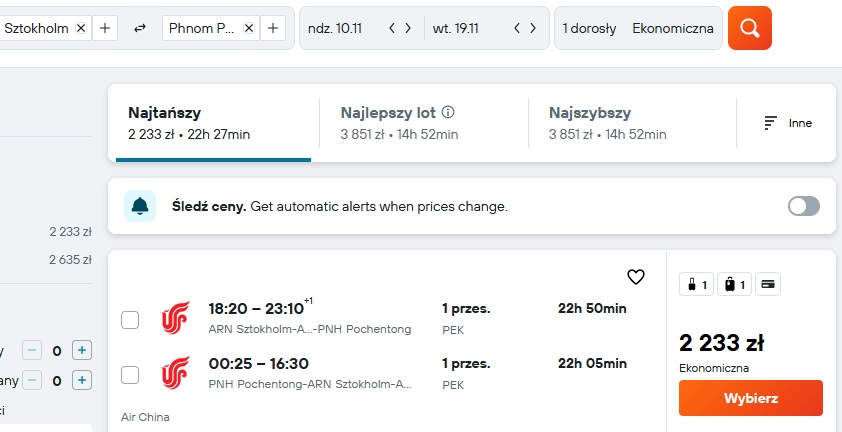Click the Sztokholm origin text
The height and width of the screenshot is (432, 842).
coord(36,28)
